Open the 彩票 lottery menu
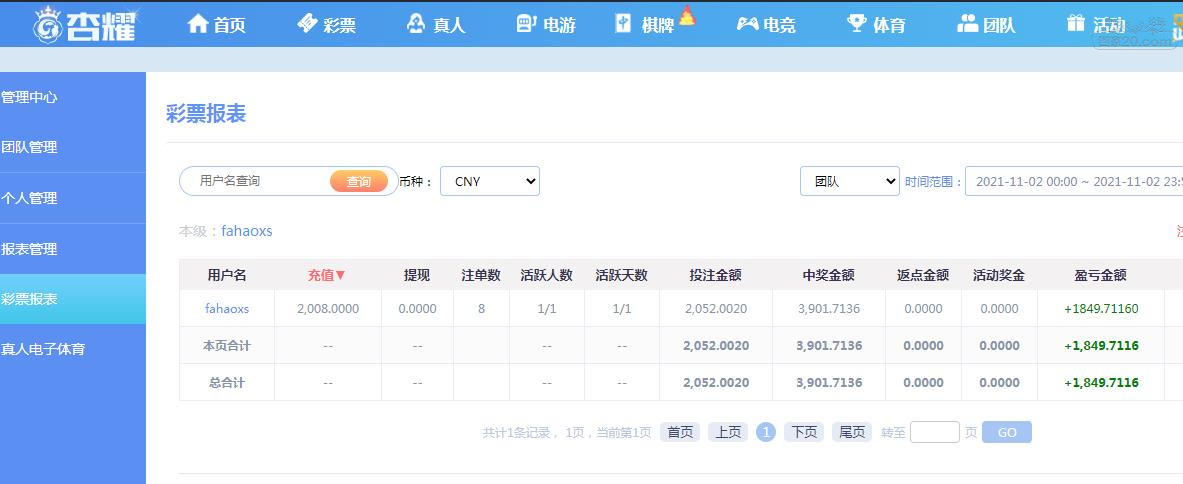The width and height of the screenshot is (1183, 484). pyautogui.click(x=327, y=25)
